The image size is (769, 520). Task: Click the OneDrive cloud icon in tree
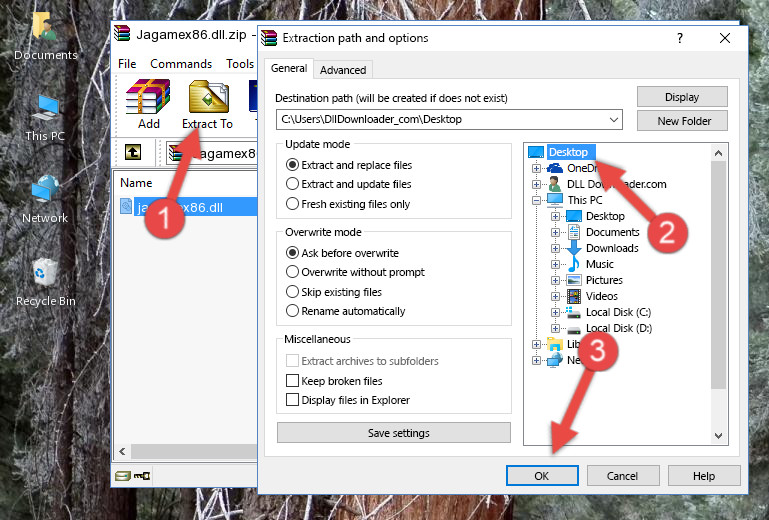555,168
